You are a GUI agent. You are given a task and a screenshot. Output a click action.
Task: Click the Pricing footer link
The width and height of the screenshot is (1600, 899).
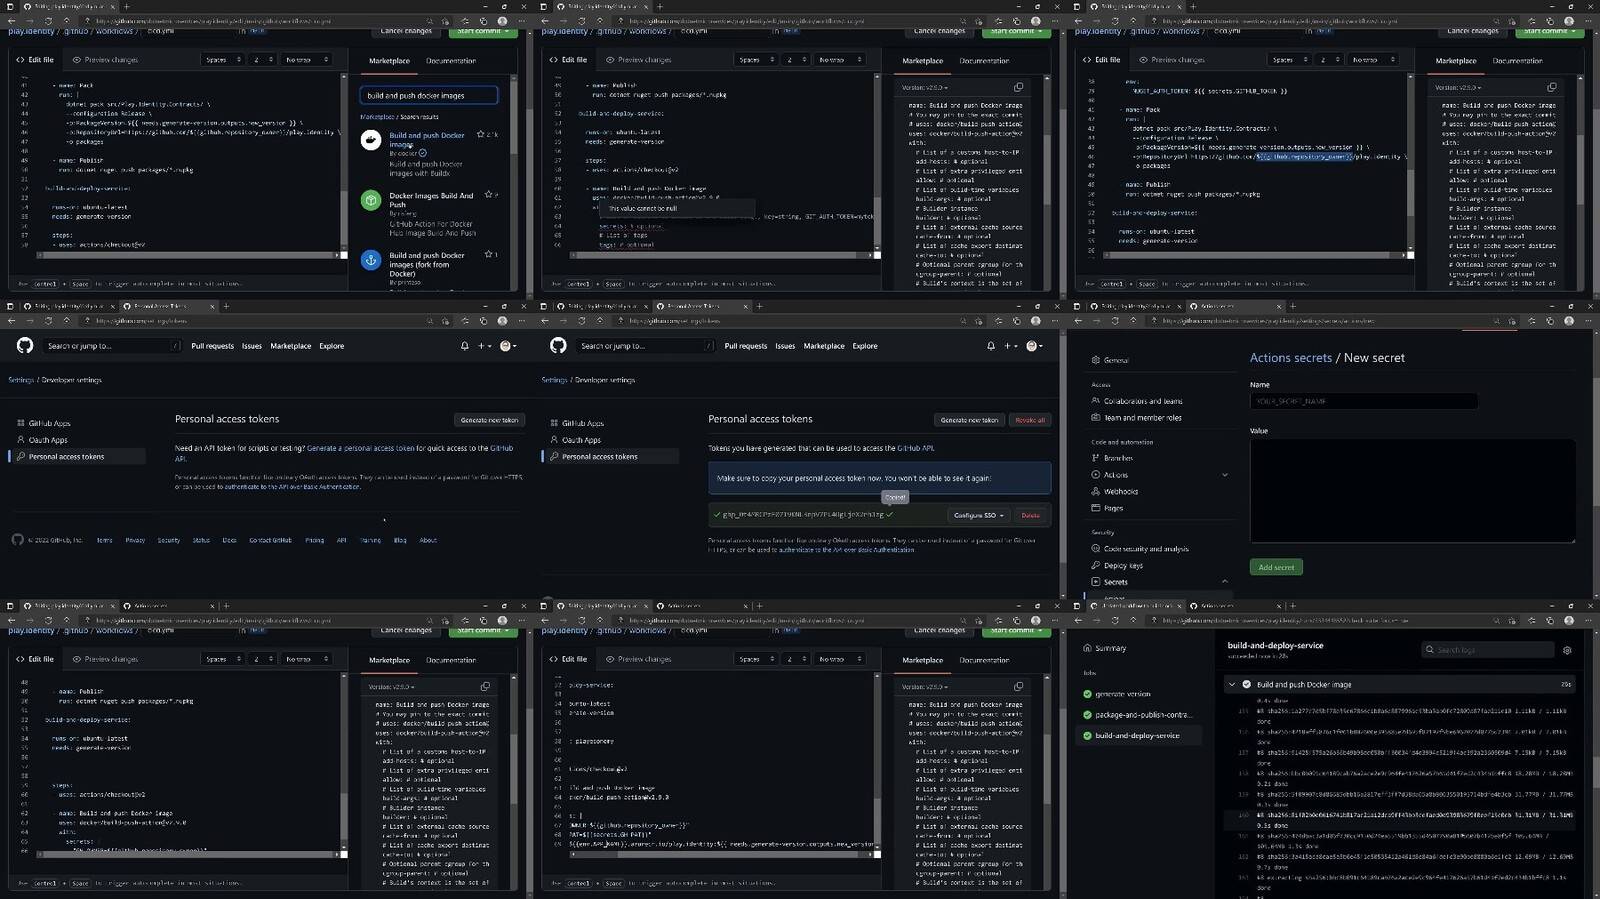(x=314, y=540)
